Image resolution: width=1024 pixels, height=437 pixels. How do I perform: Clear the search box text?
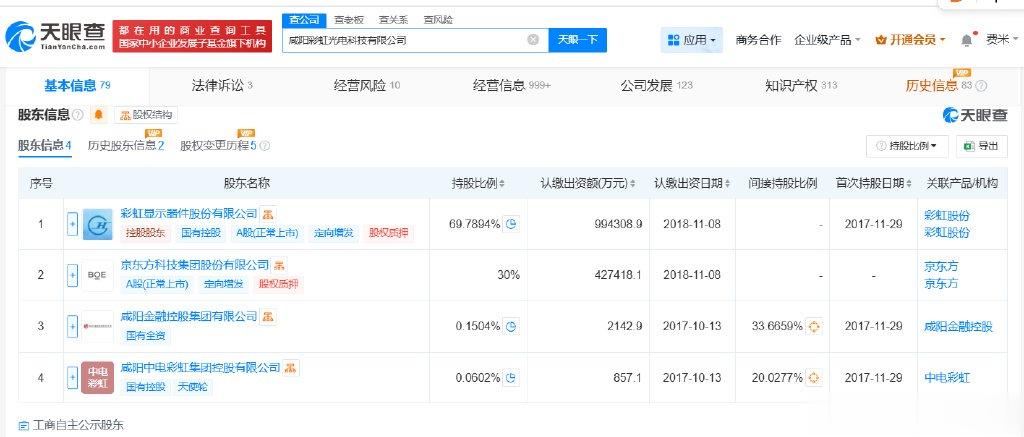click(x=533, y=40)
